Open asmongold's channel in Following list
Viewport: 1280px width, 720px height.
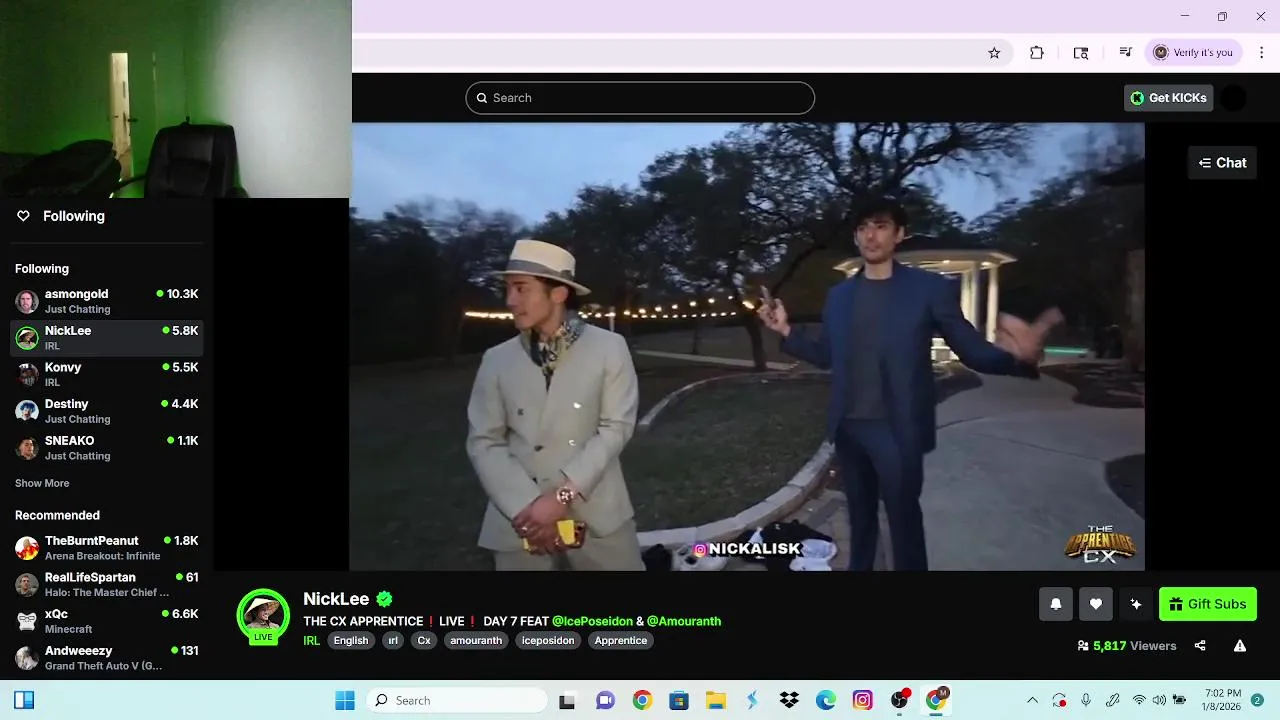pyautogui.click(x=107, y=301)
